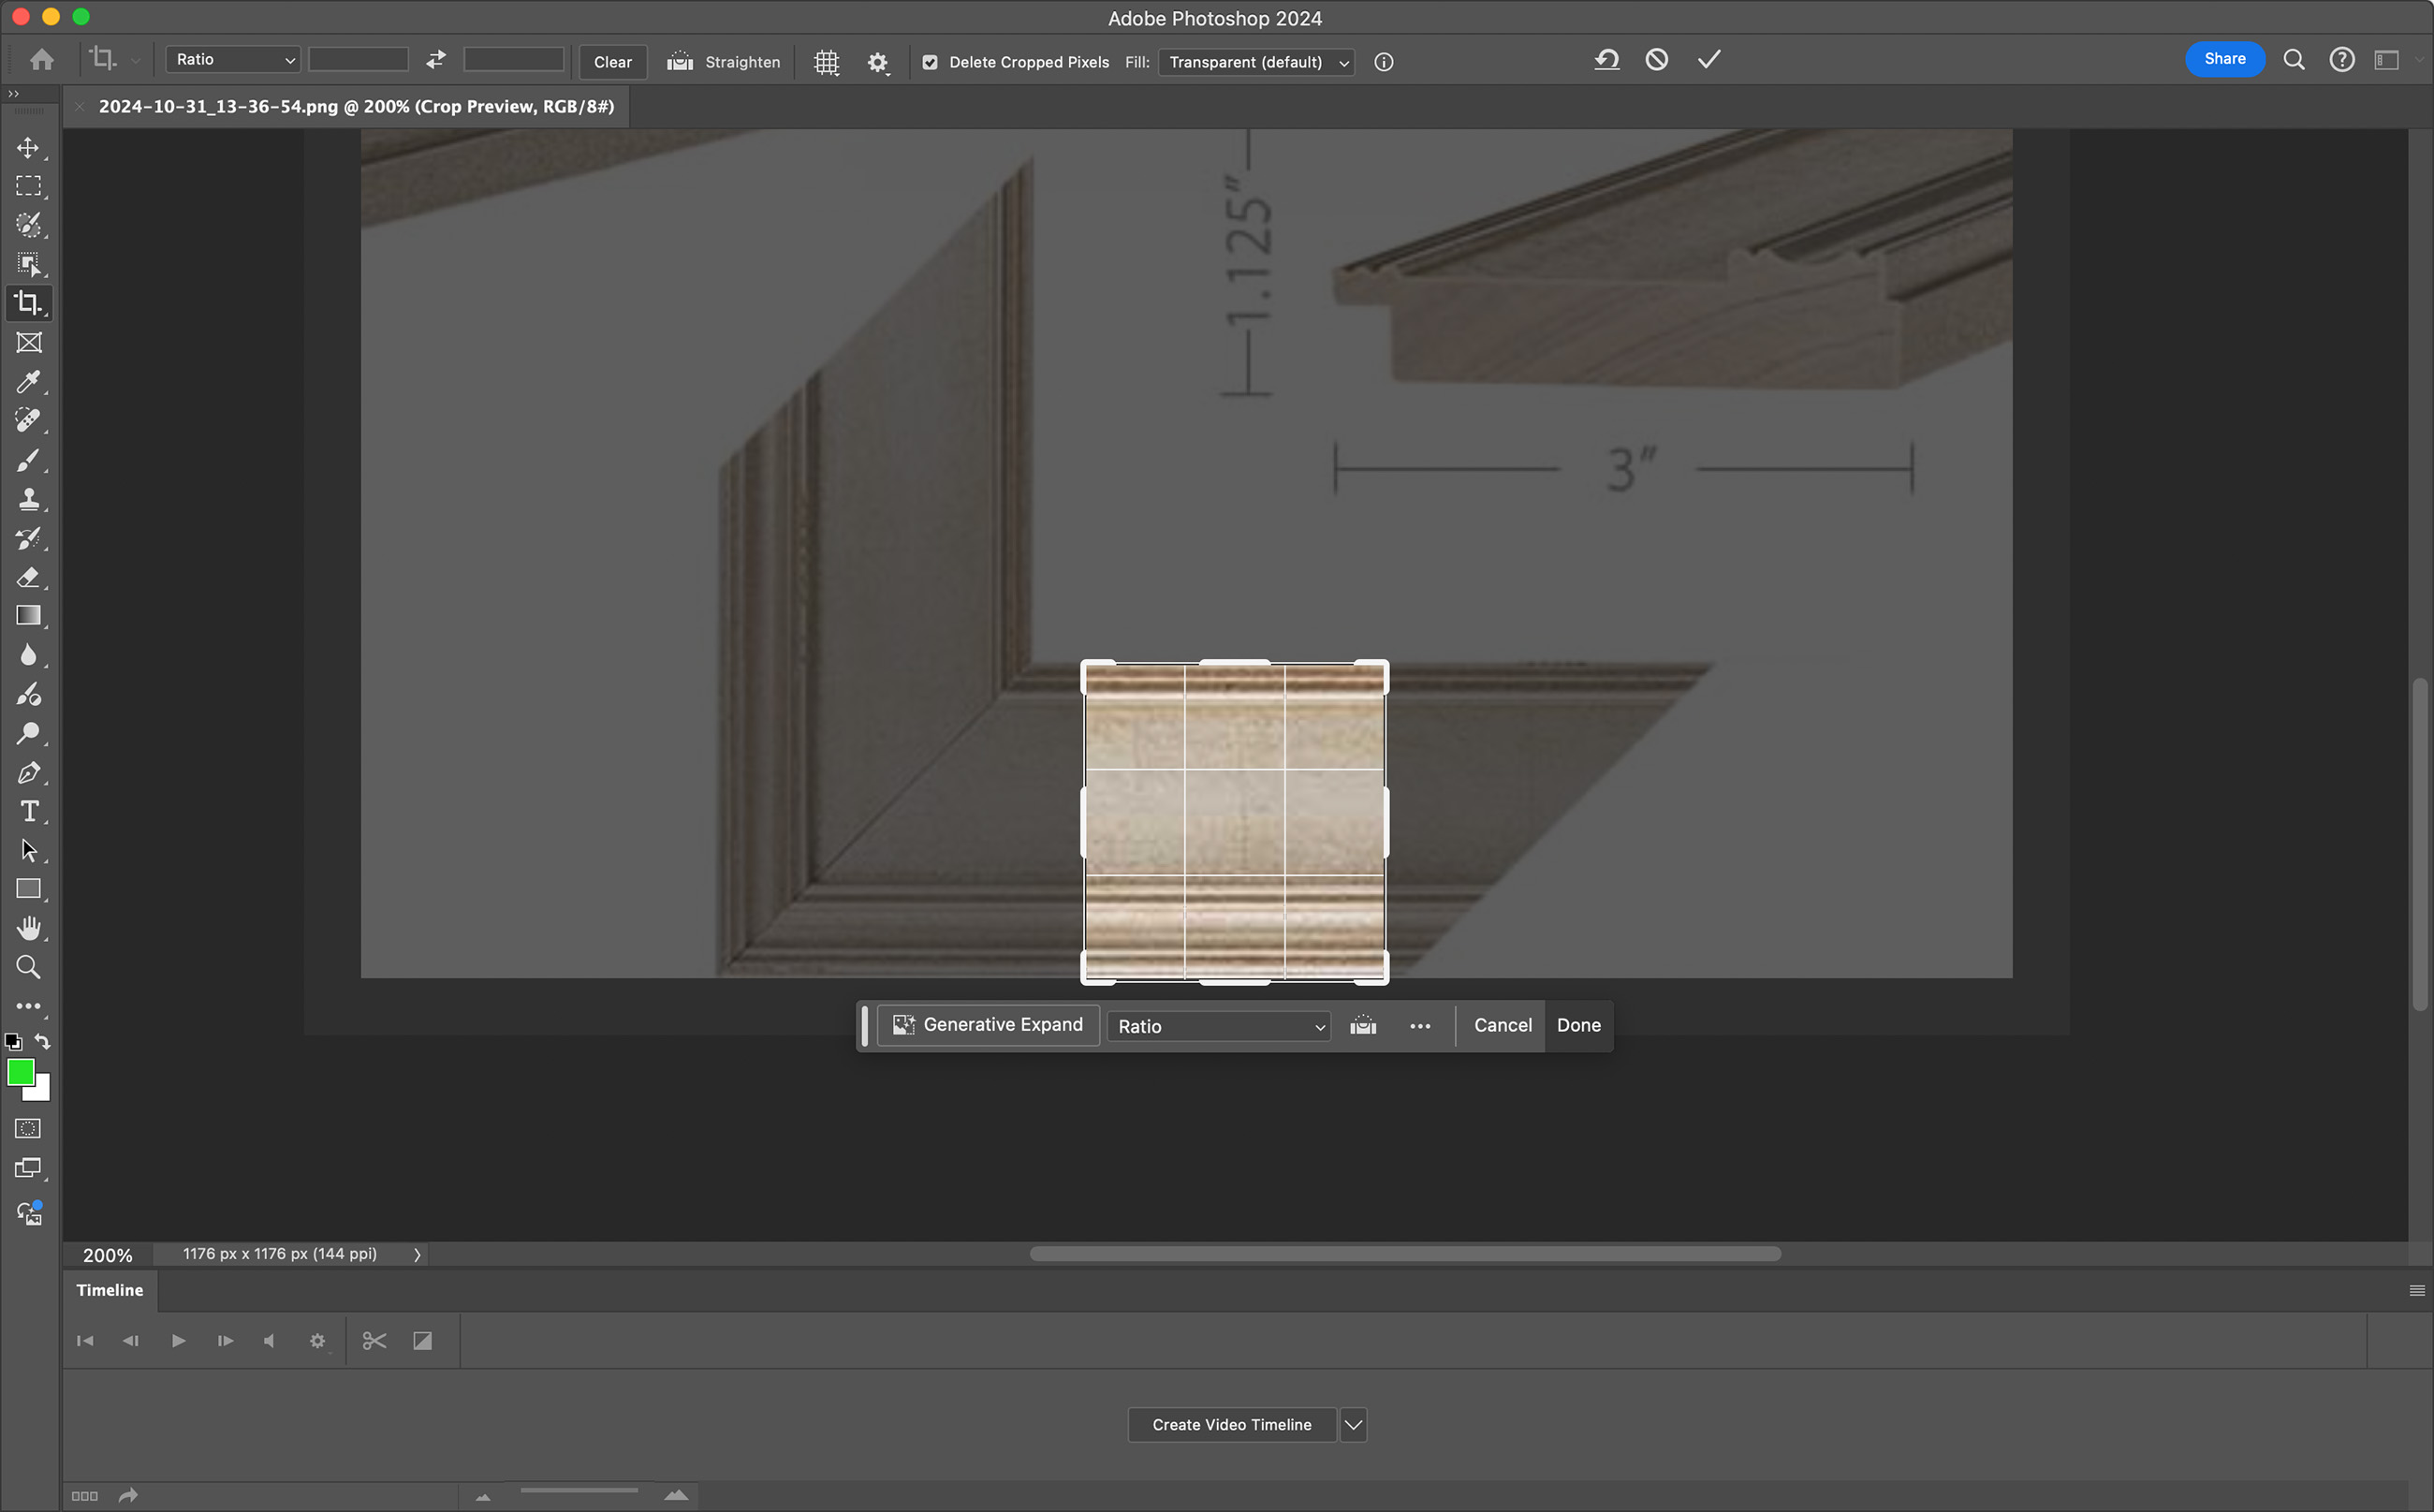Click the crop overlay grid options icon
The image size is (2434, 1512).
point(826,62)
